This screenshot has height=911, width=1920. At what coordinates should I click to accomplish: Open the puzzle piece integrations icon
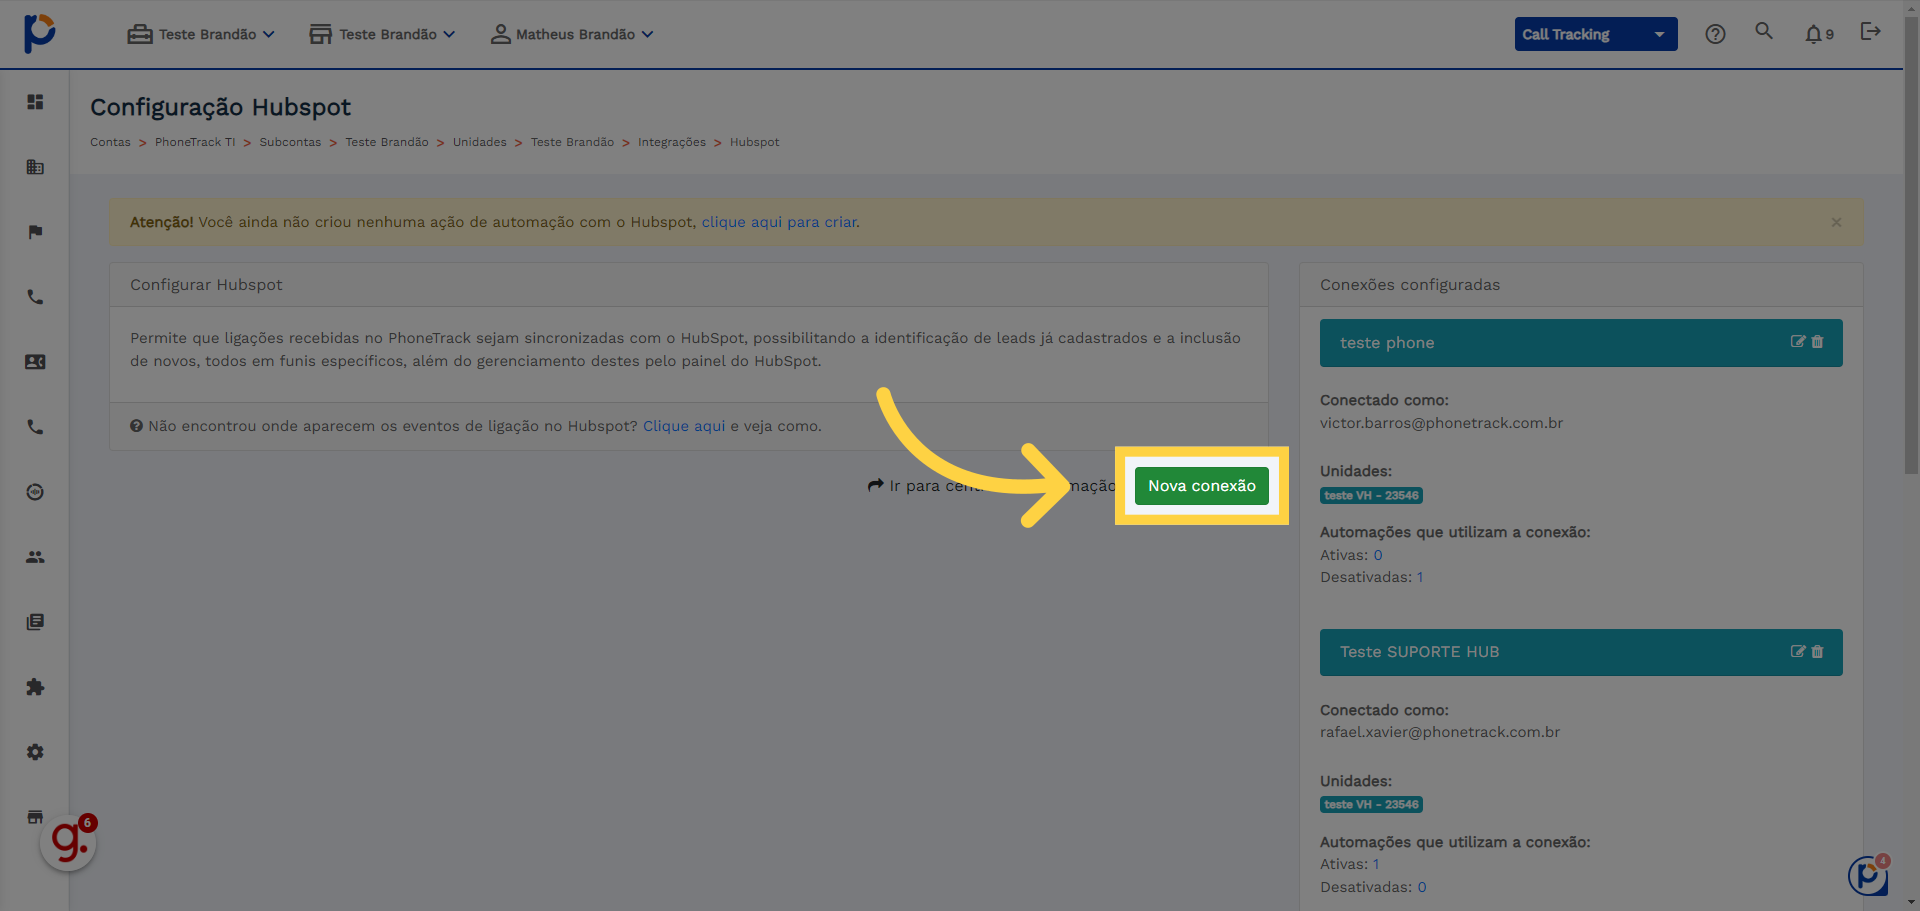(x=35, y=687)
